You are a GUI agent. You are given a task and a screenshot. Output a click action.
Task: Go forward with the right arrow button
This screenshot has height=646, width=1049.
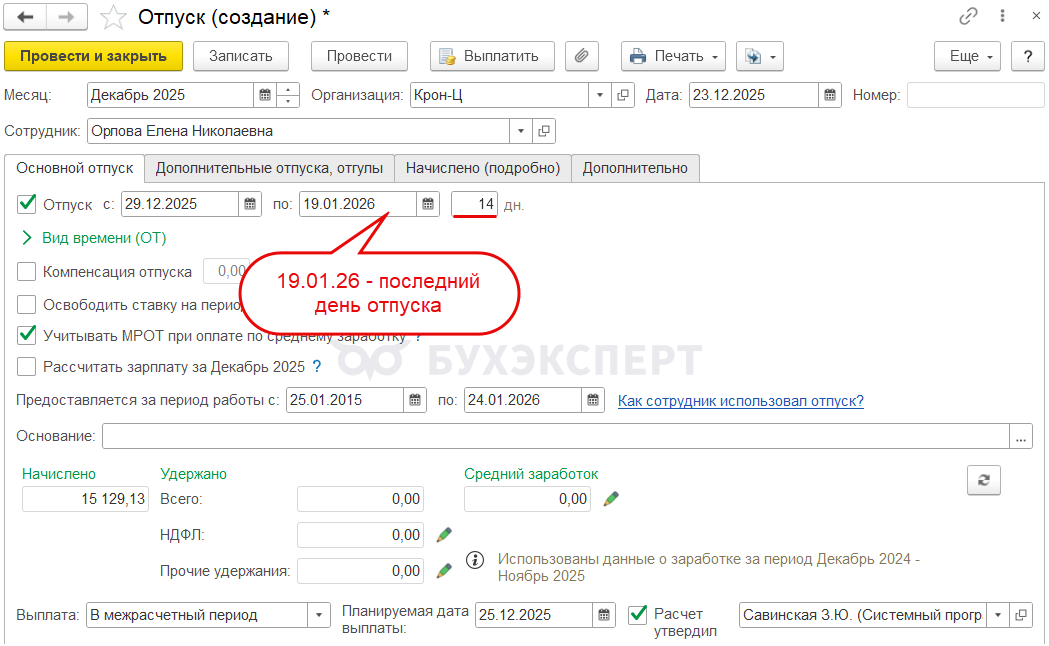[66, 17]
